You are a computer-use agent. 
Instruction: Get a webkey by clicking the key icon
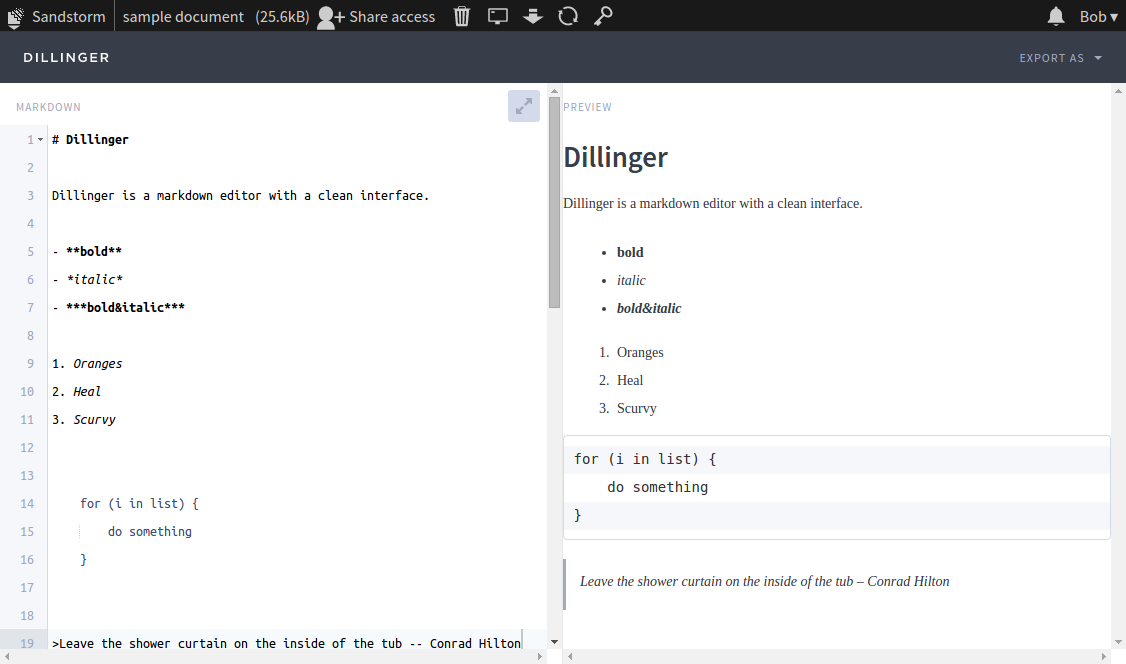[603, 16]
